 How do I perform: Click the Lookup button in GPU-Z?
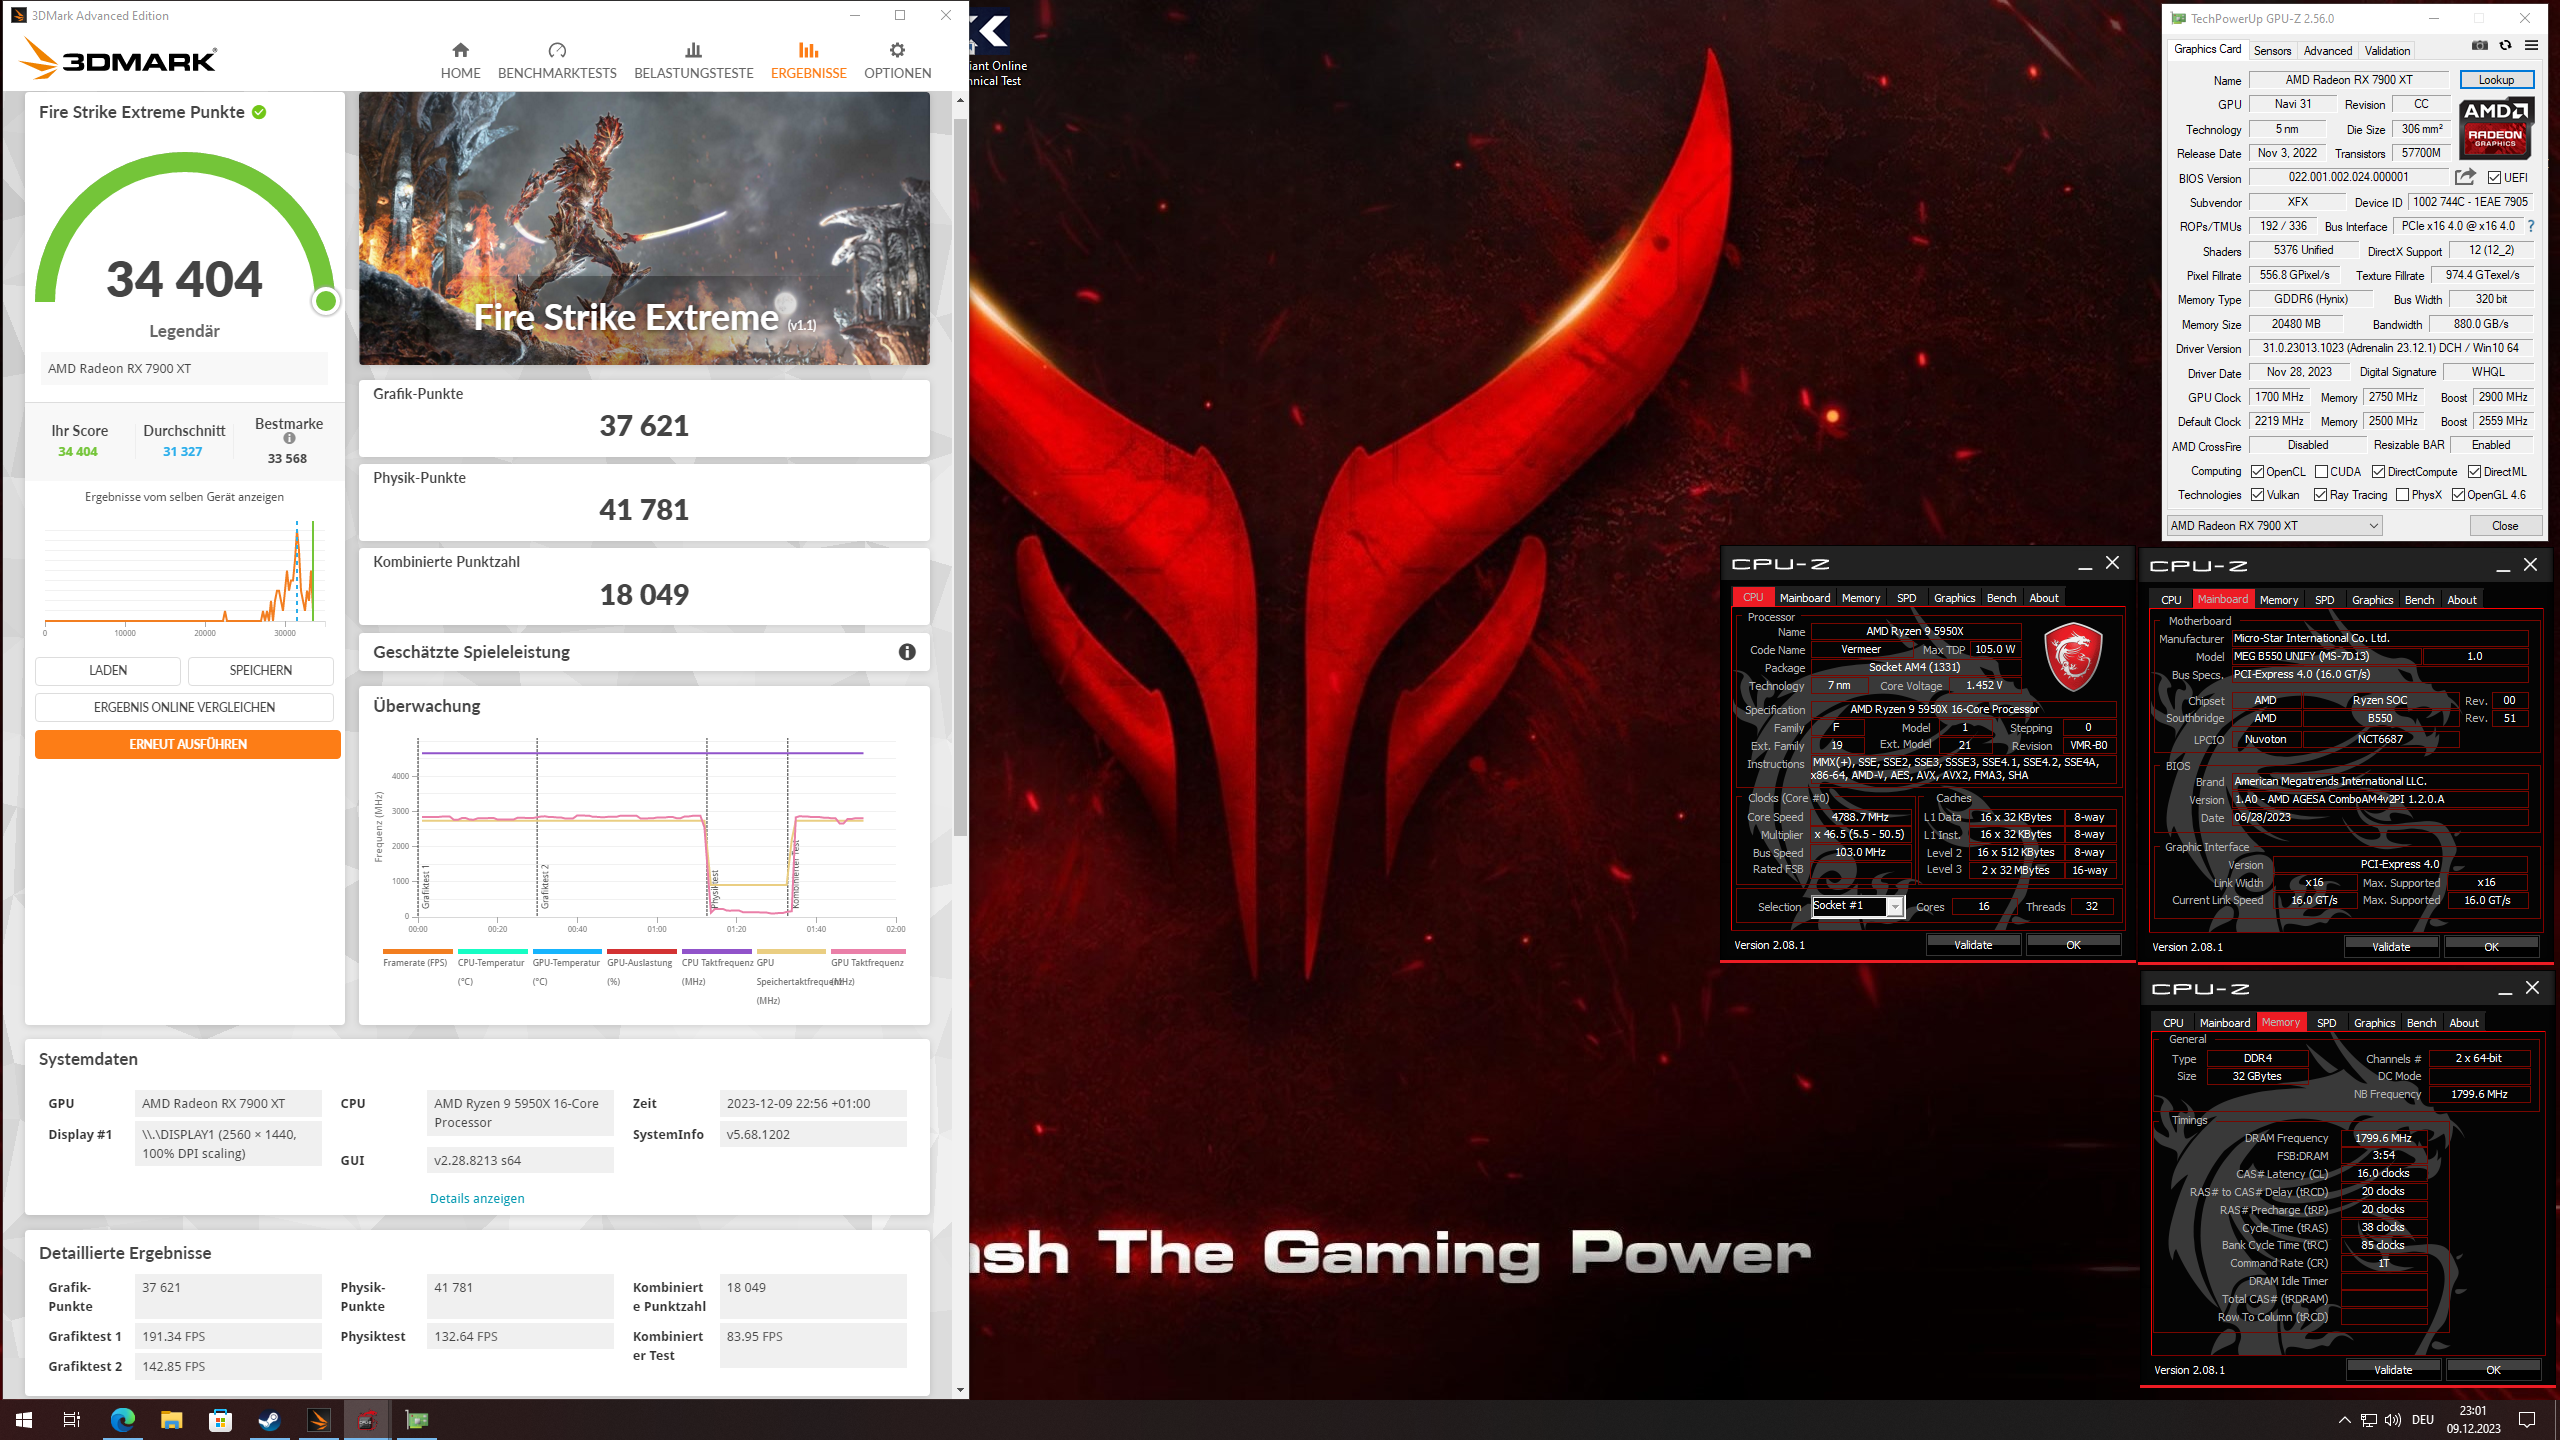(x=2496, y=80)
